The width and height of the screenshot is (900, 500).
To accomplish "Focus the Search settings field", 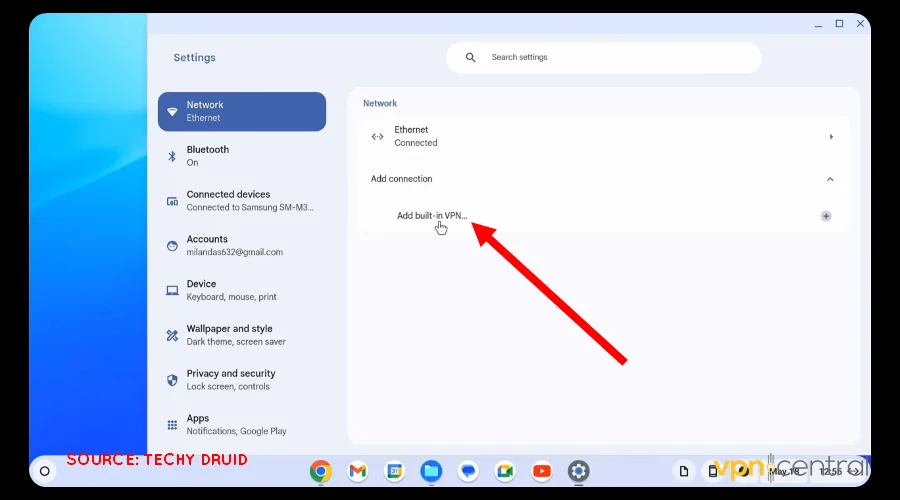I will pos(603,57).
